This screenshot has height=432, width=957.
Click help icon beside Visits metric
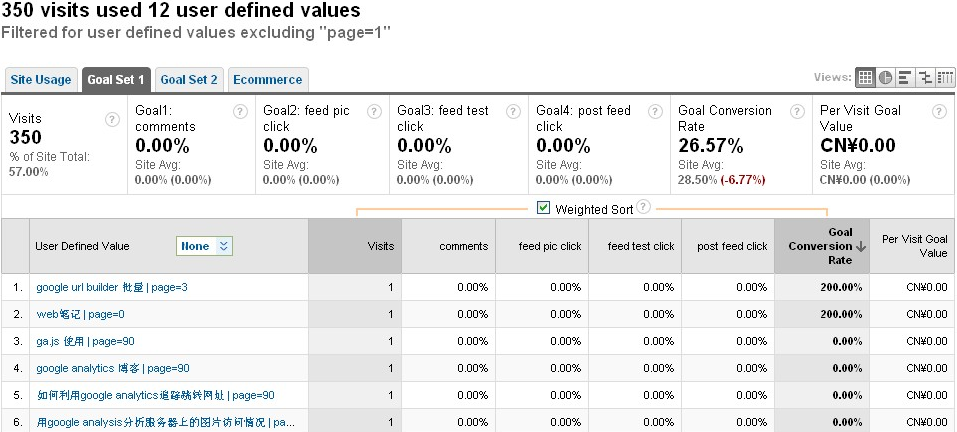pyautogui.click(x=112, y=119)
